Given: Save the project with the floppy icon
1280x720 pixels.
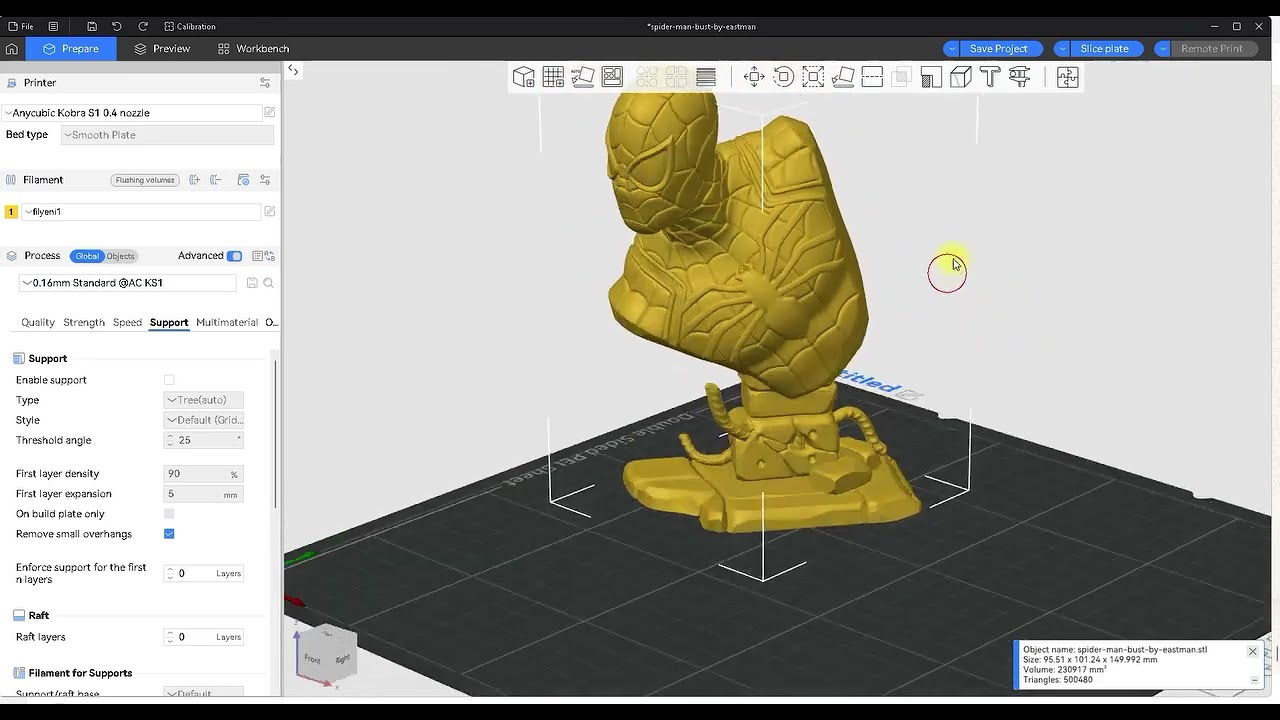Looking at the screenshot, I should click(92, 26).
